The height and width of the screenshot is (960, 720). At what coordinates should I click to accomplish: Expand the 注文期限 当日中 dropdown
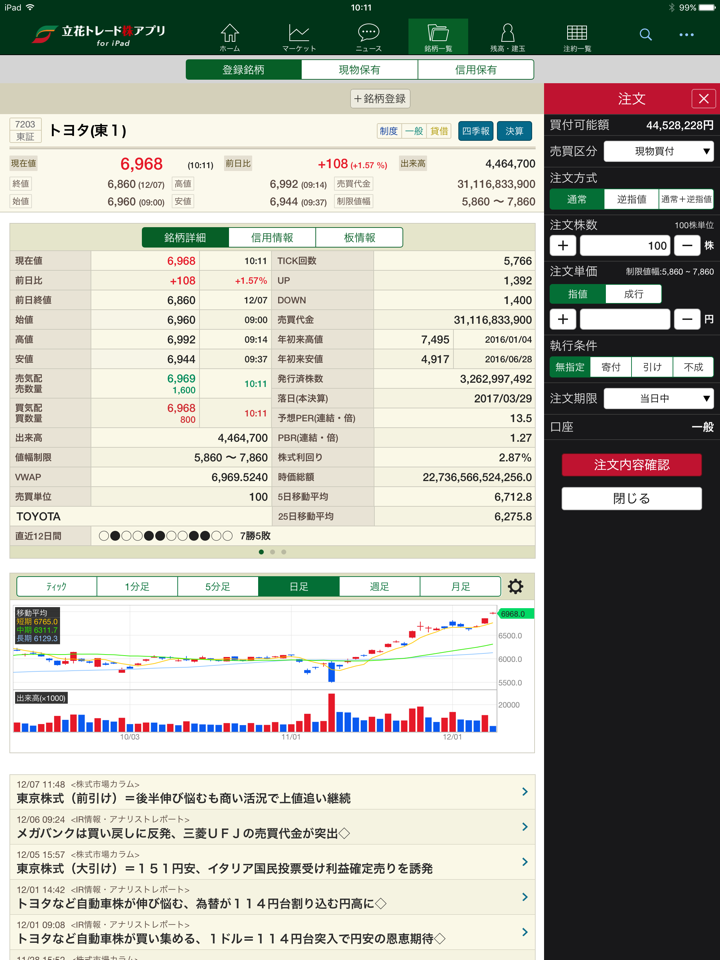click(x=659, y=399)
